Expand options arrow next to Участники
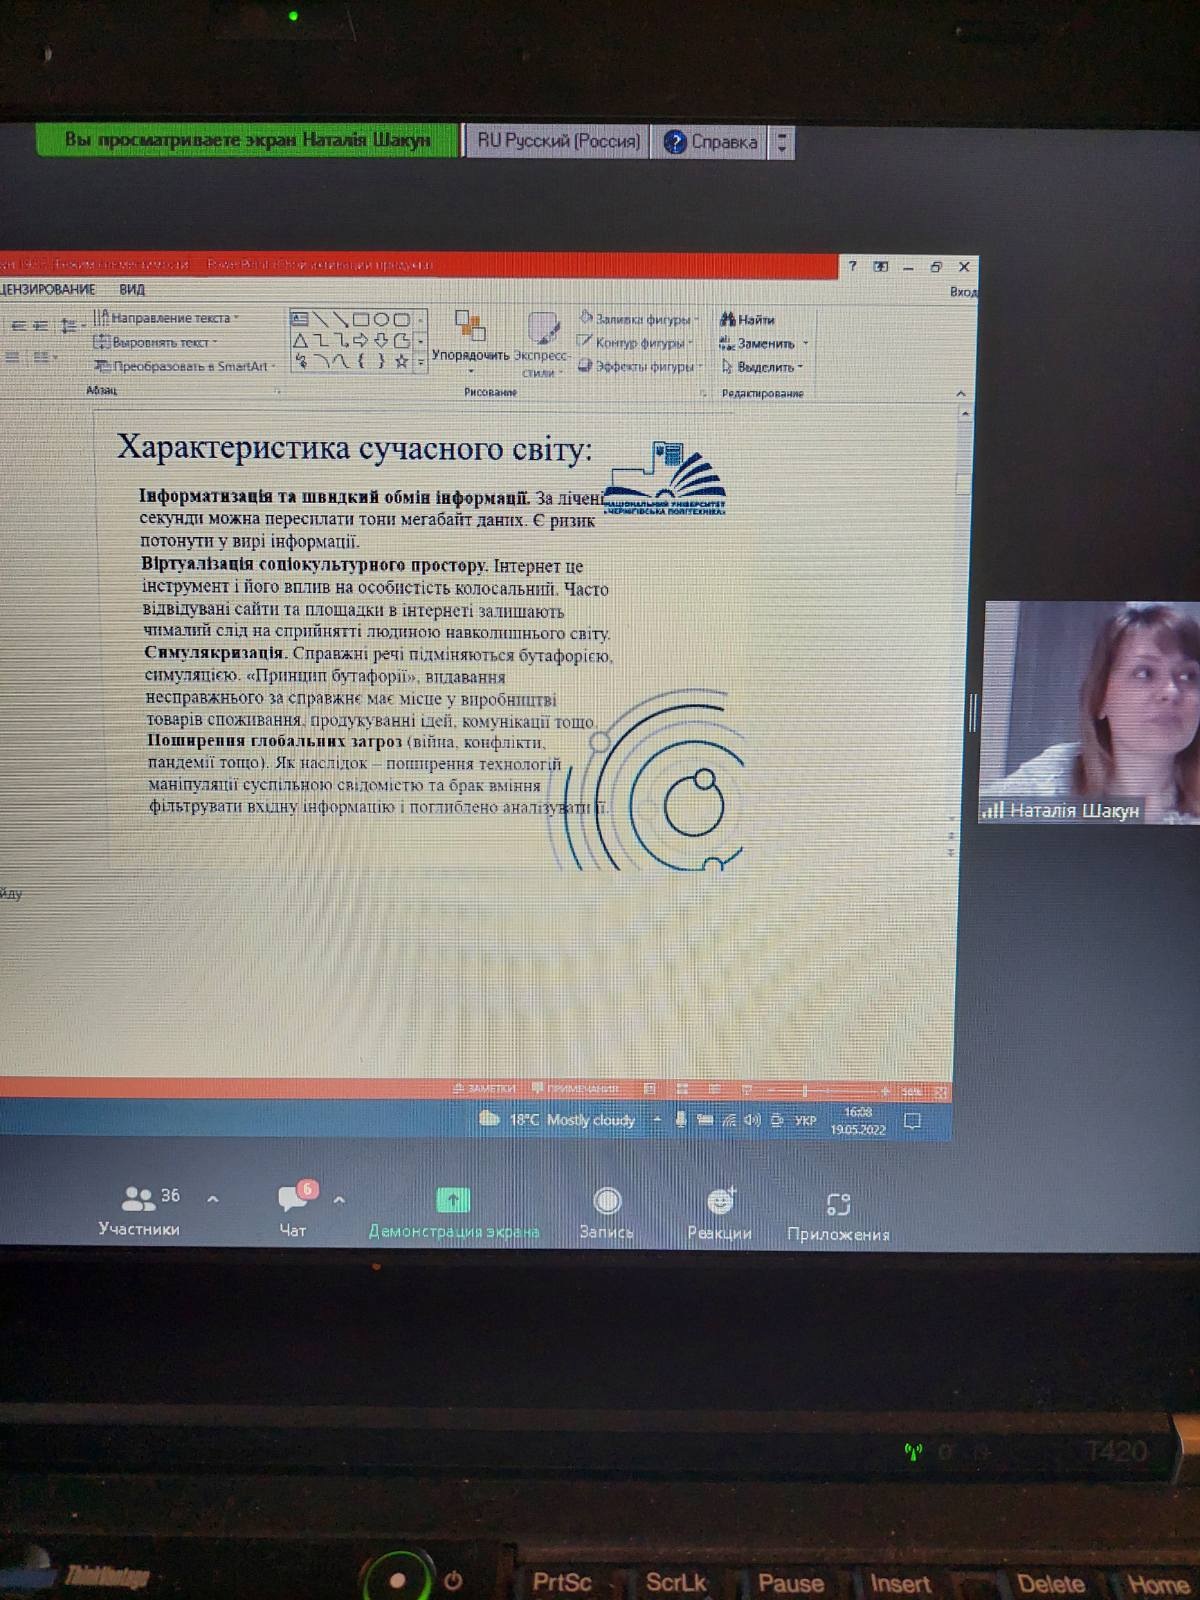This screenshot has height=1600, width=1200. (212, 1198)
